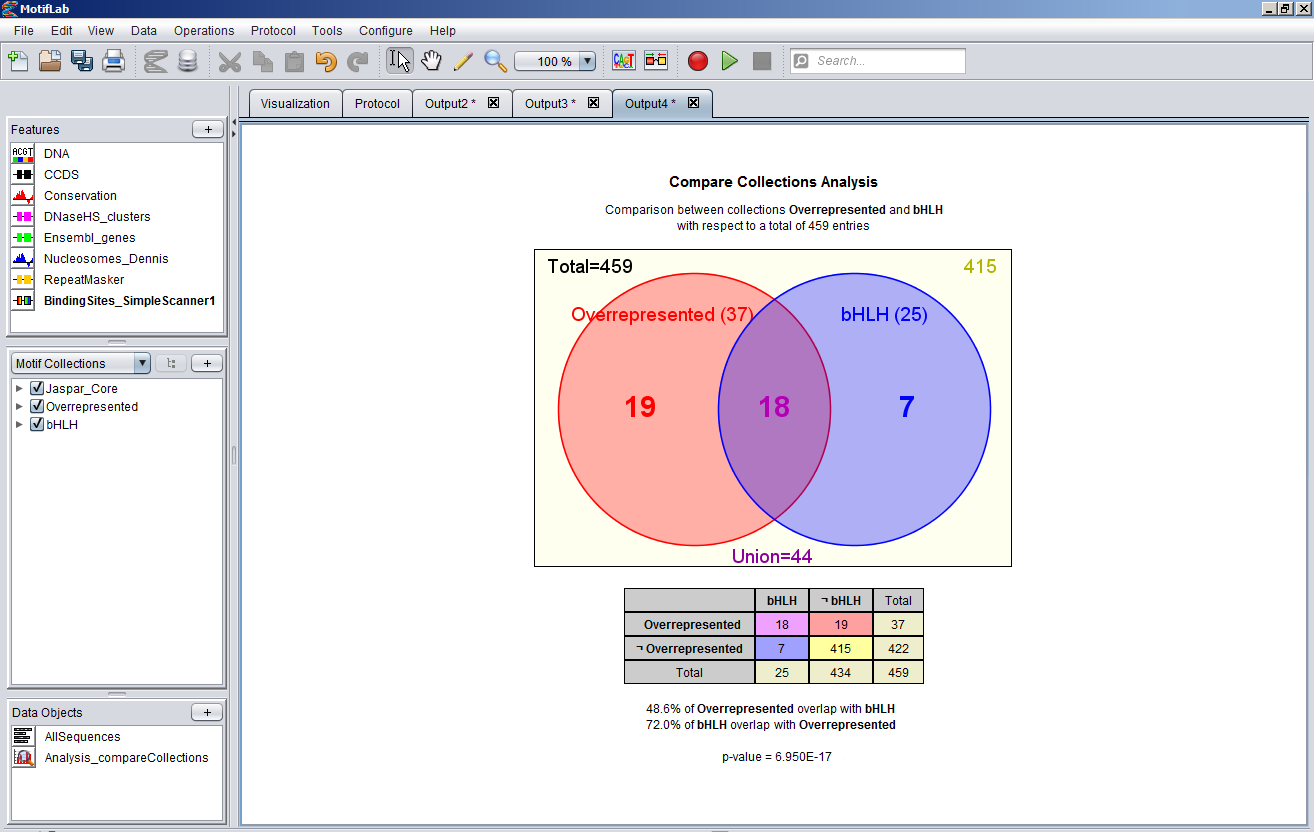Click the Motif Collections plus button
This screenshot has height=832, width=1314.
pyautogui.click(x=207, y=364)
